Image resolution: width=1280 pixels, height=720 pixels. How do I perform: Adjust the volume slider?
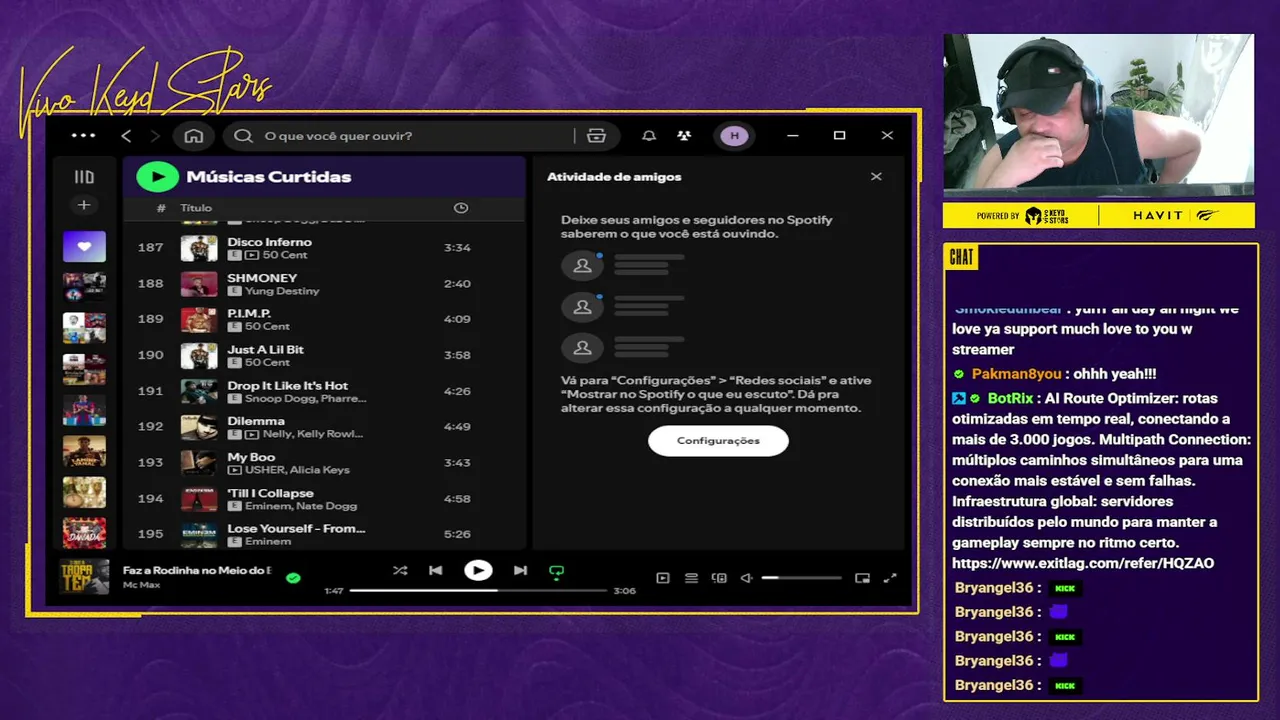coord(801,578)
